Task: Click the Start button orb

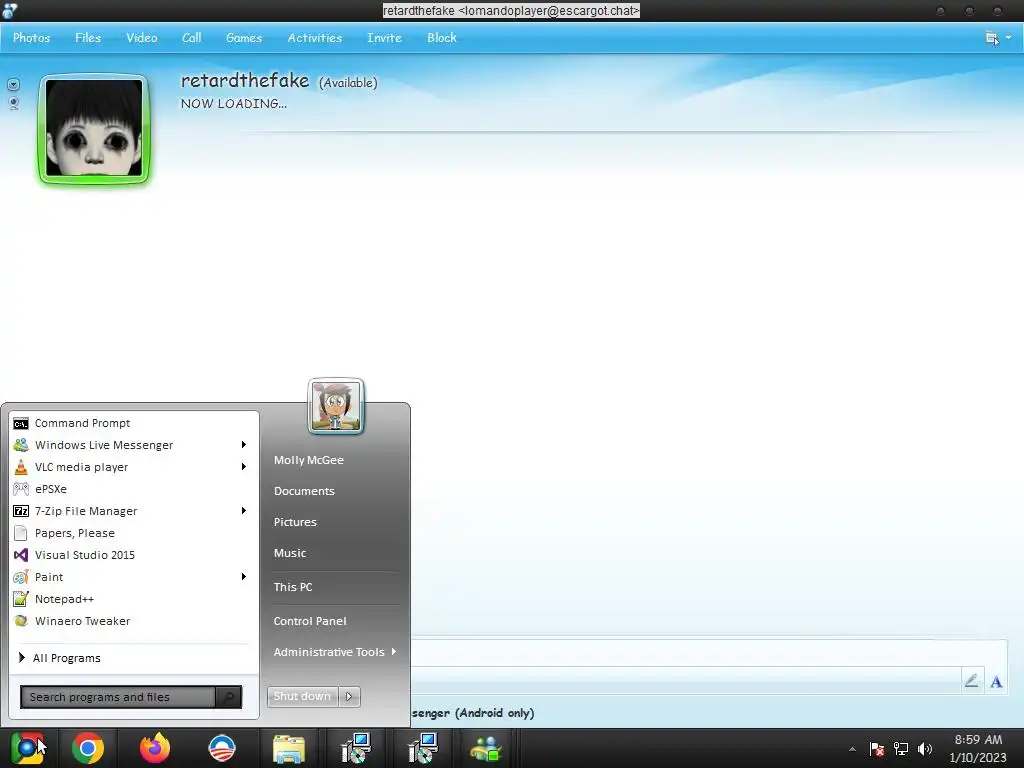Action: pyautogui.click(x=27, y=748)
